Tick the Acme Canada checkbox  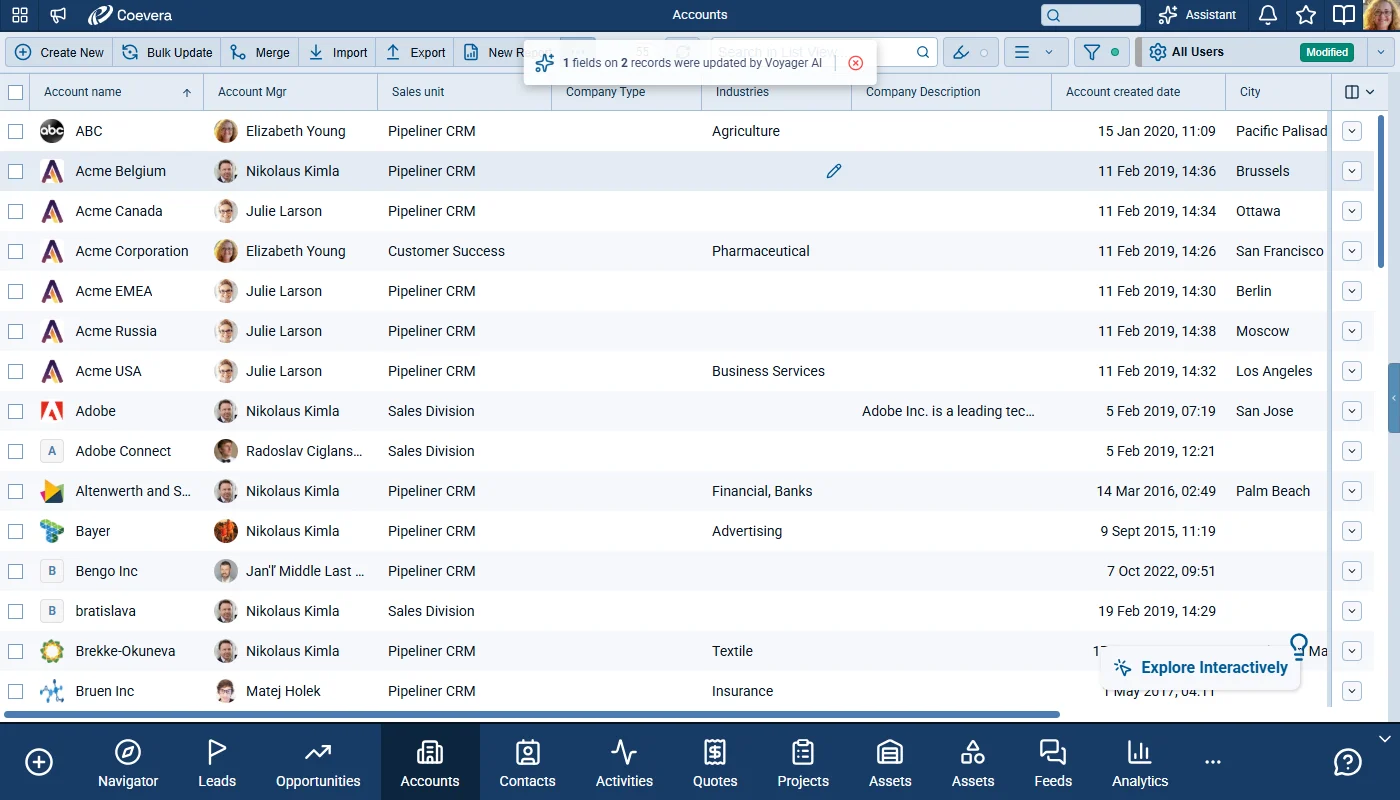pos(15,211)
